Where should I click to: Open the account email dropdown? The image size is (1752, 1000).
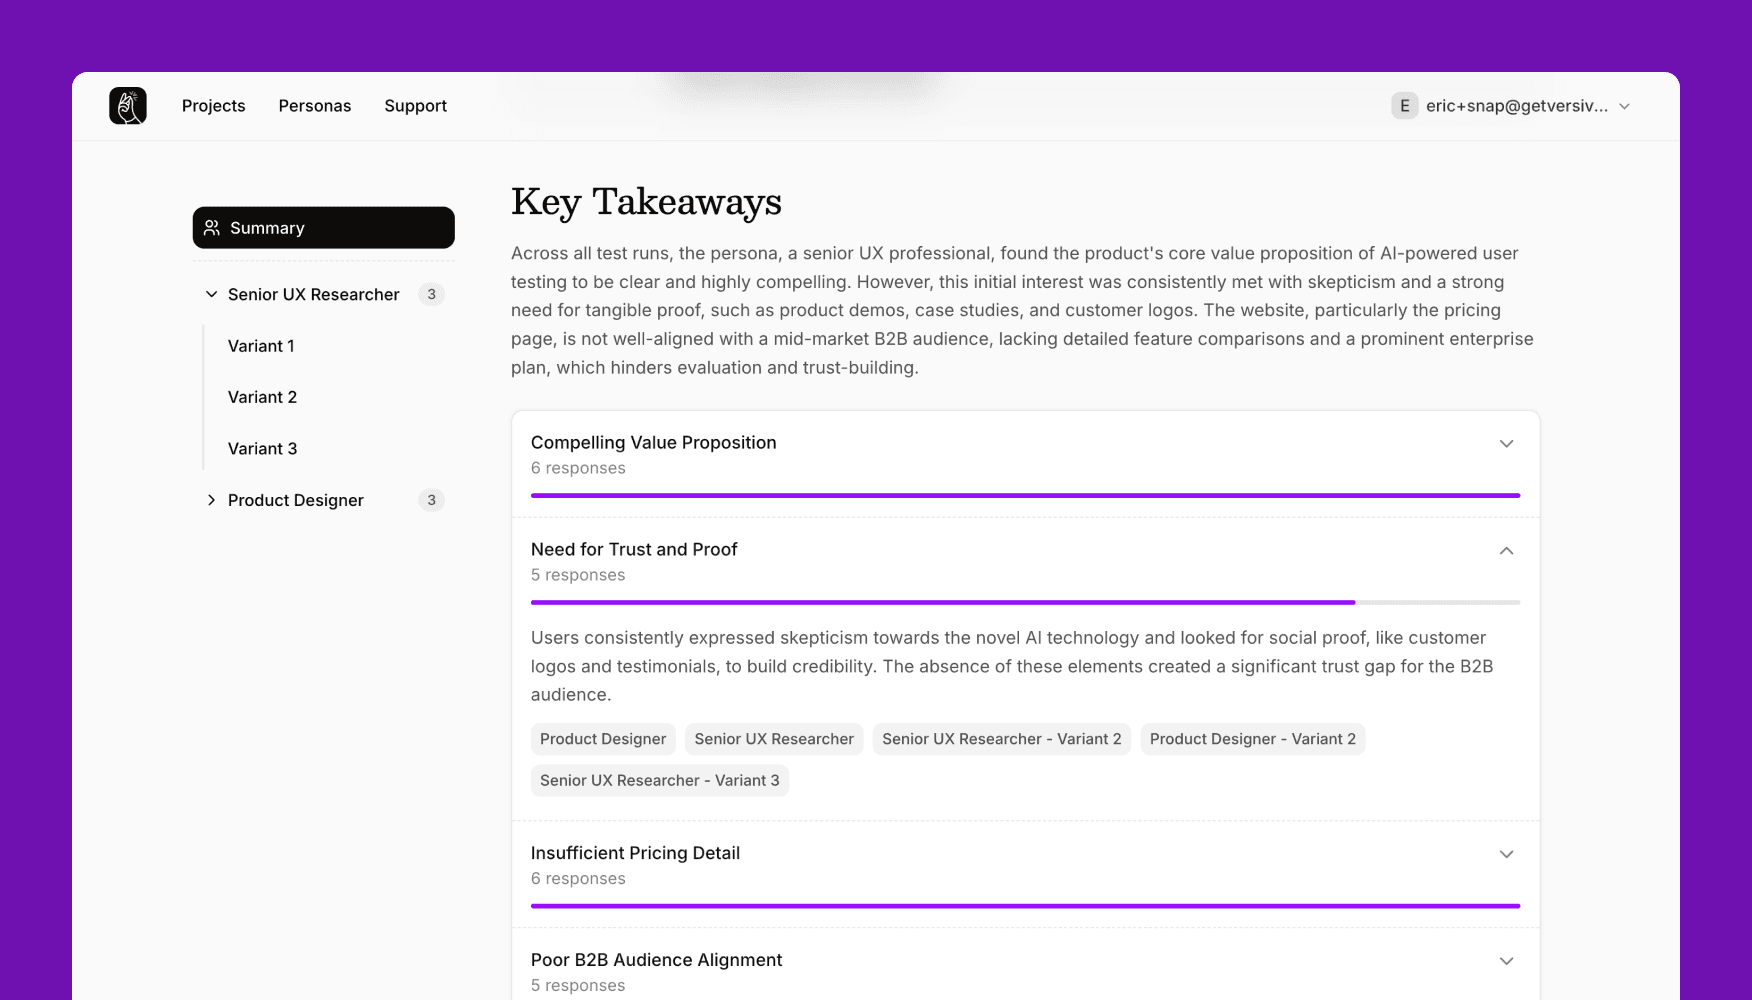(x=1624, y=106)
